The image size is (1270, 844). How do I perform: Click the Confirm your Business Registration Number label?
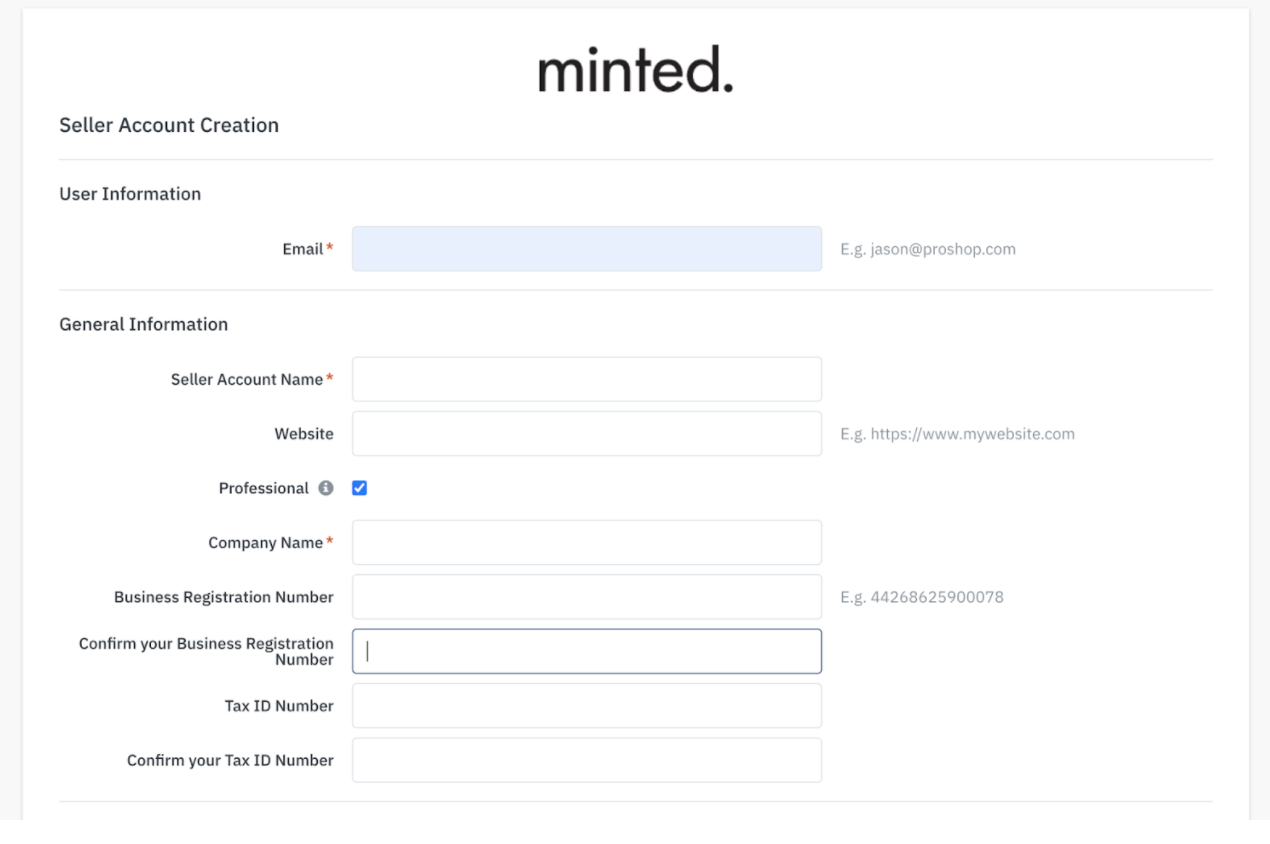tap(206, 651)
